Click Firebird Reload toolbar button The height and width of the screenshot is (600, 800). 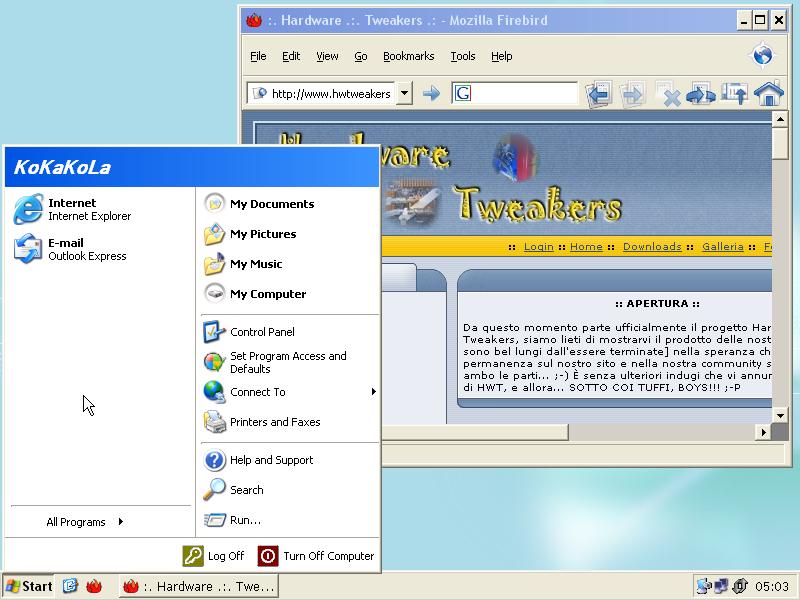(x=701, y=94)
